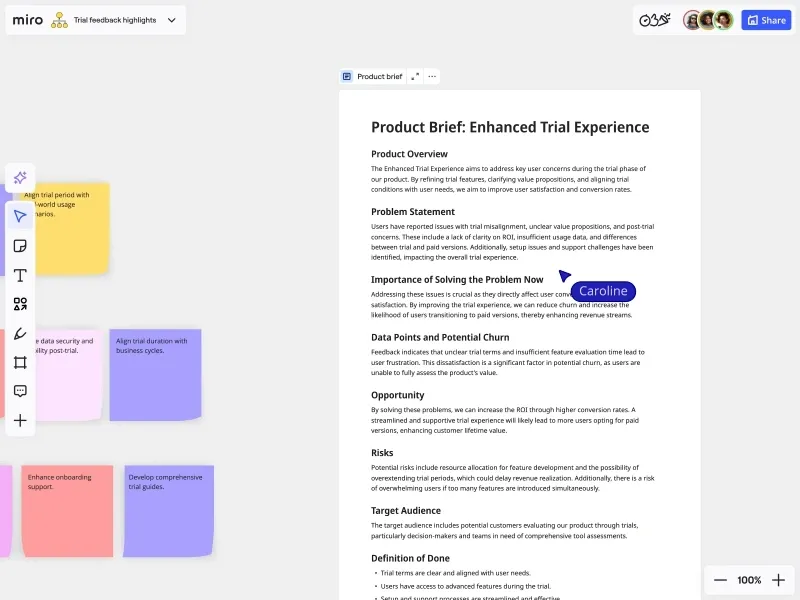Select the pen drawing tool
800x600 pixels.
pyautogui.click(x=20, y=333)
